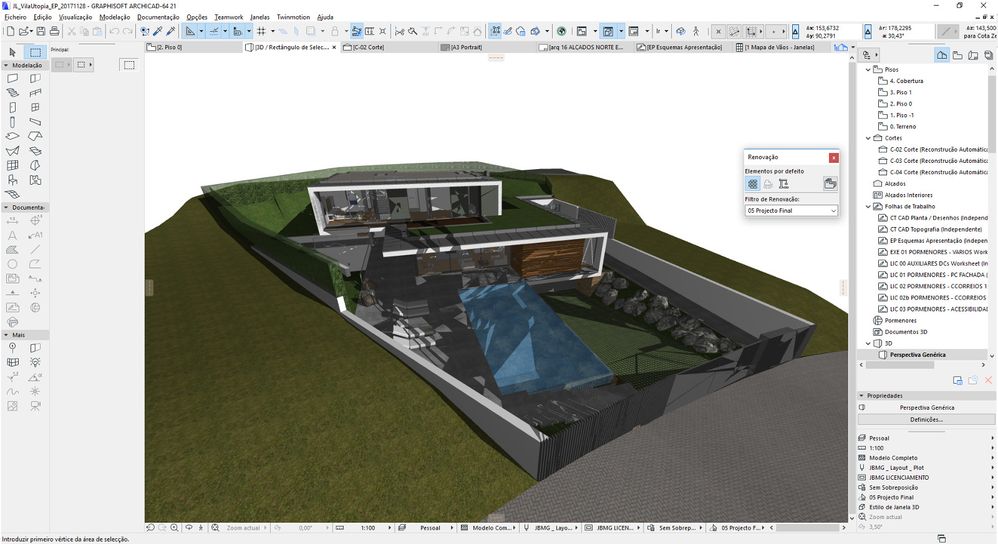Select the Curtain Wall tool
This screenshot has height=544, width=998.
click(x=12, y=165)
